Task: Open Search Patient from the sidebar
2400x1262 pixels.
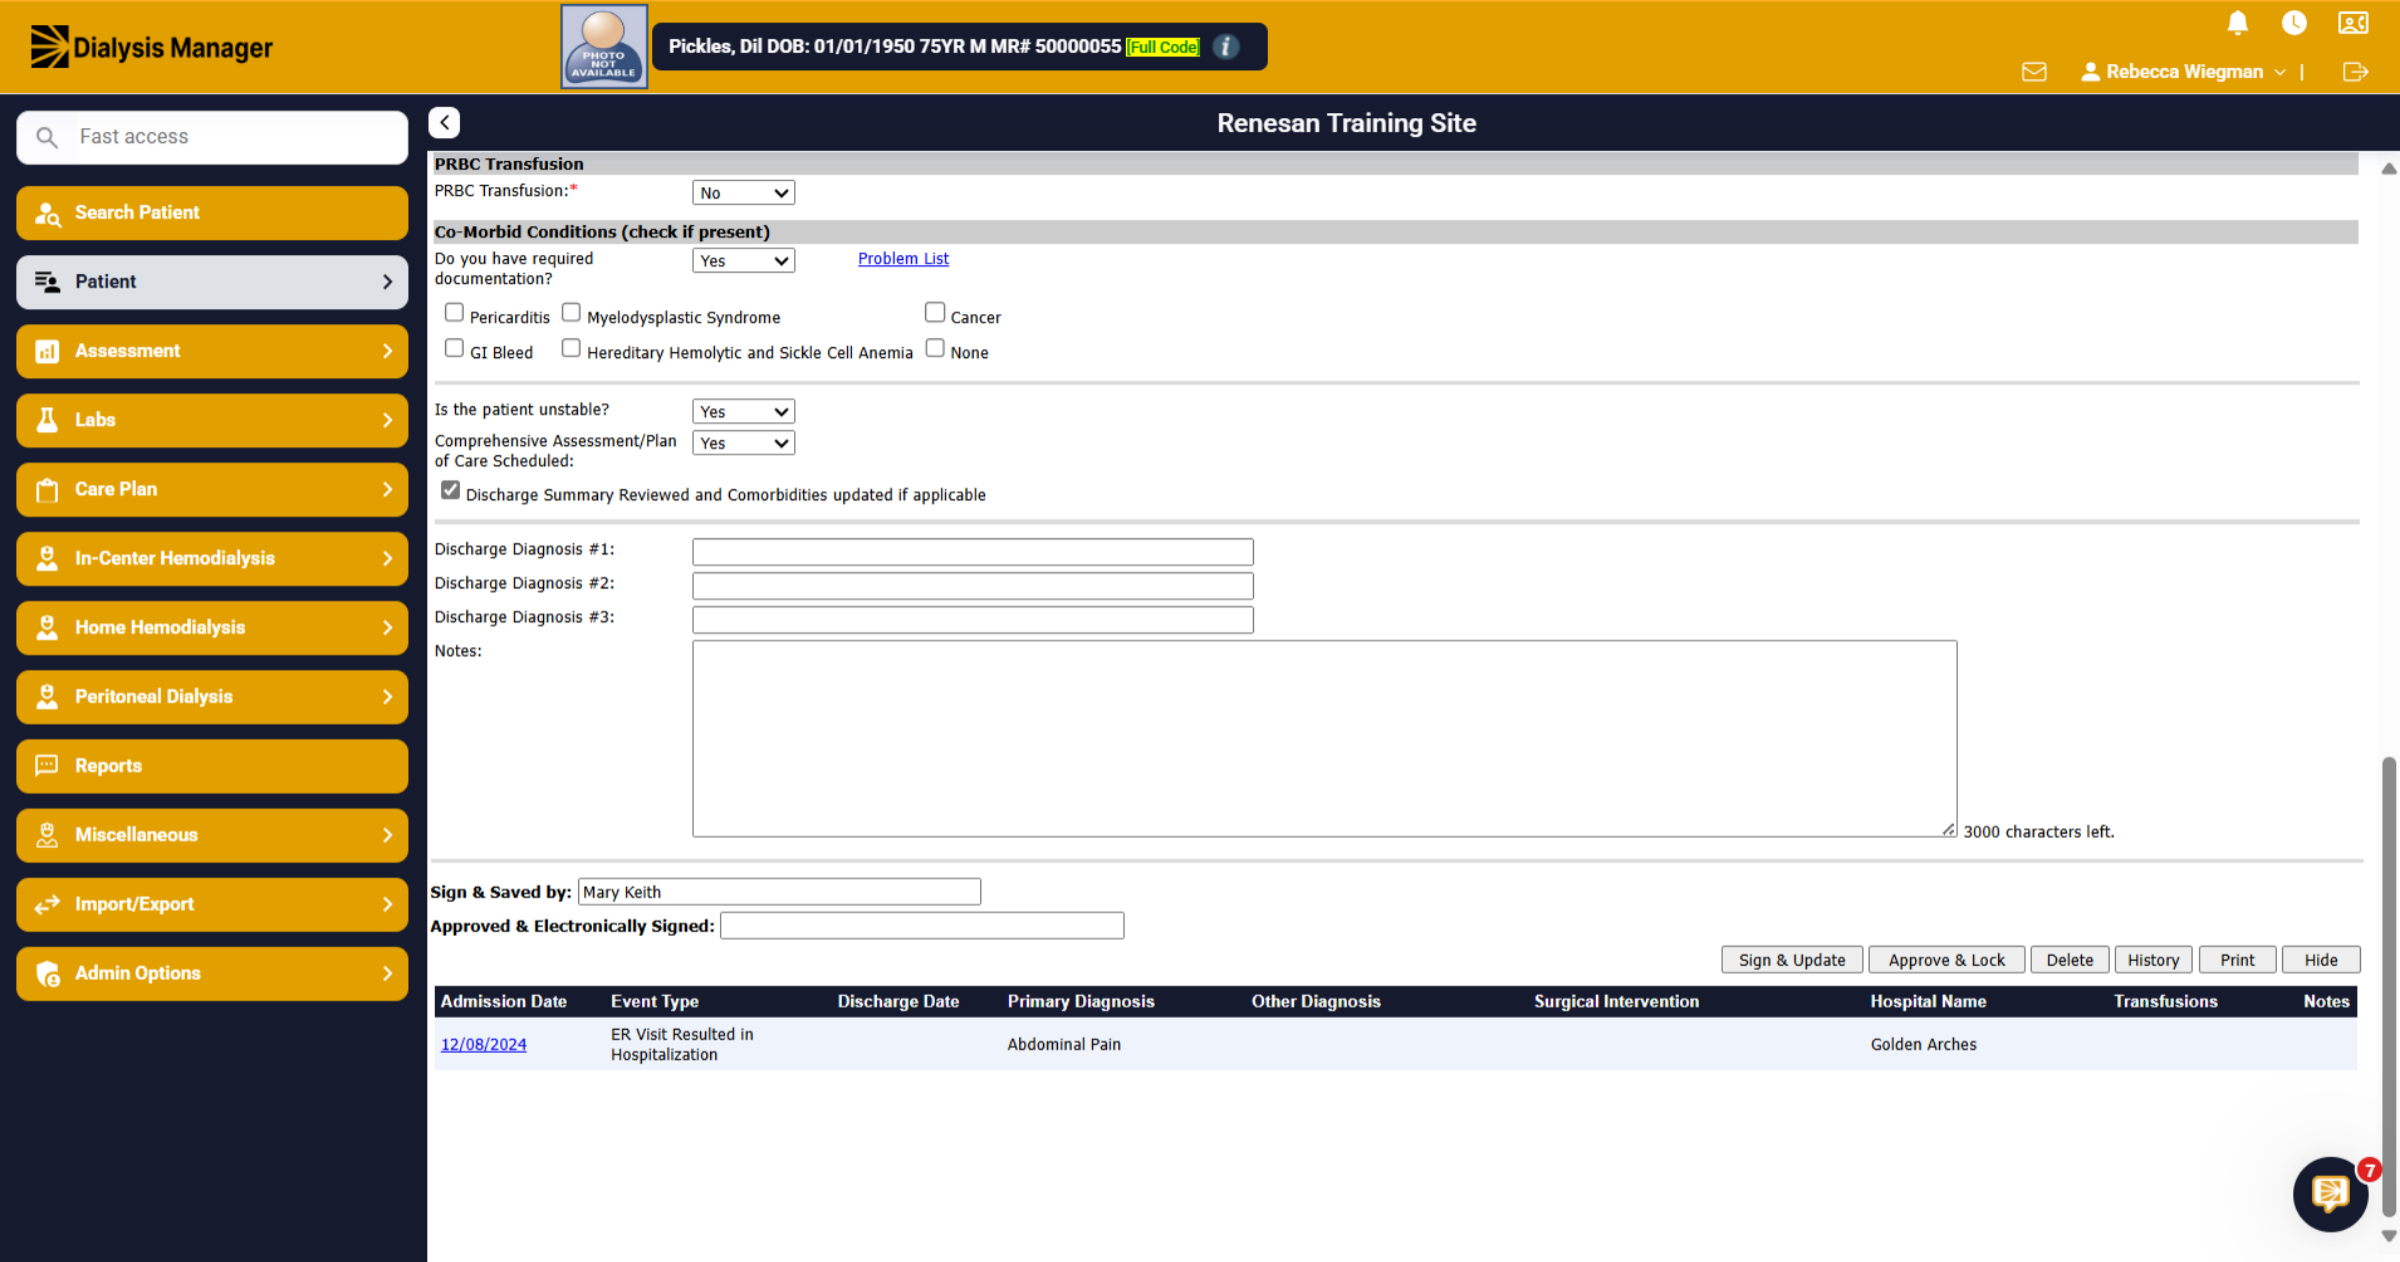Action: click(x=212, y=213)
